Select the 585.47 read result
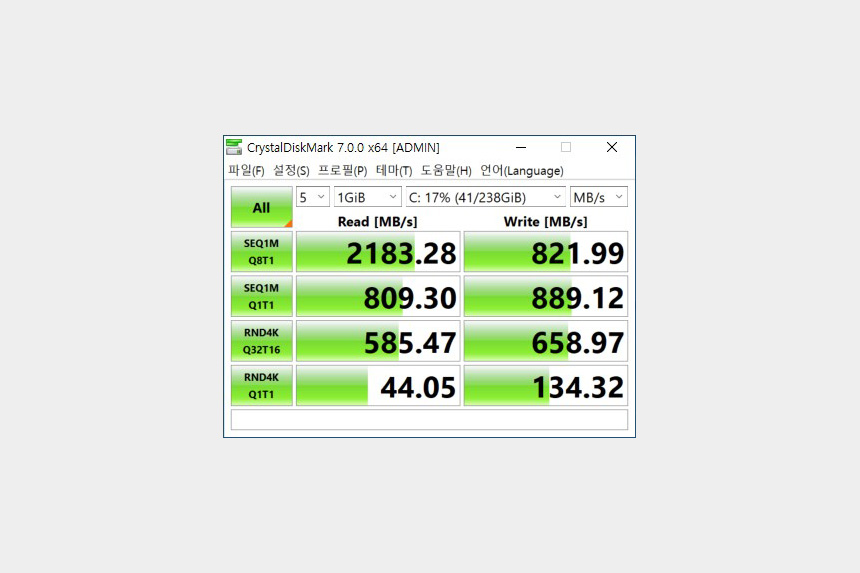 point(378,341)
